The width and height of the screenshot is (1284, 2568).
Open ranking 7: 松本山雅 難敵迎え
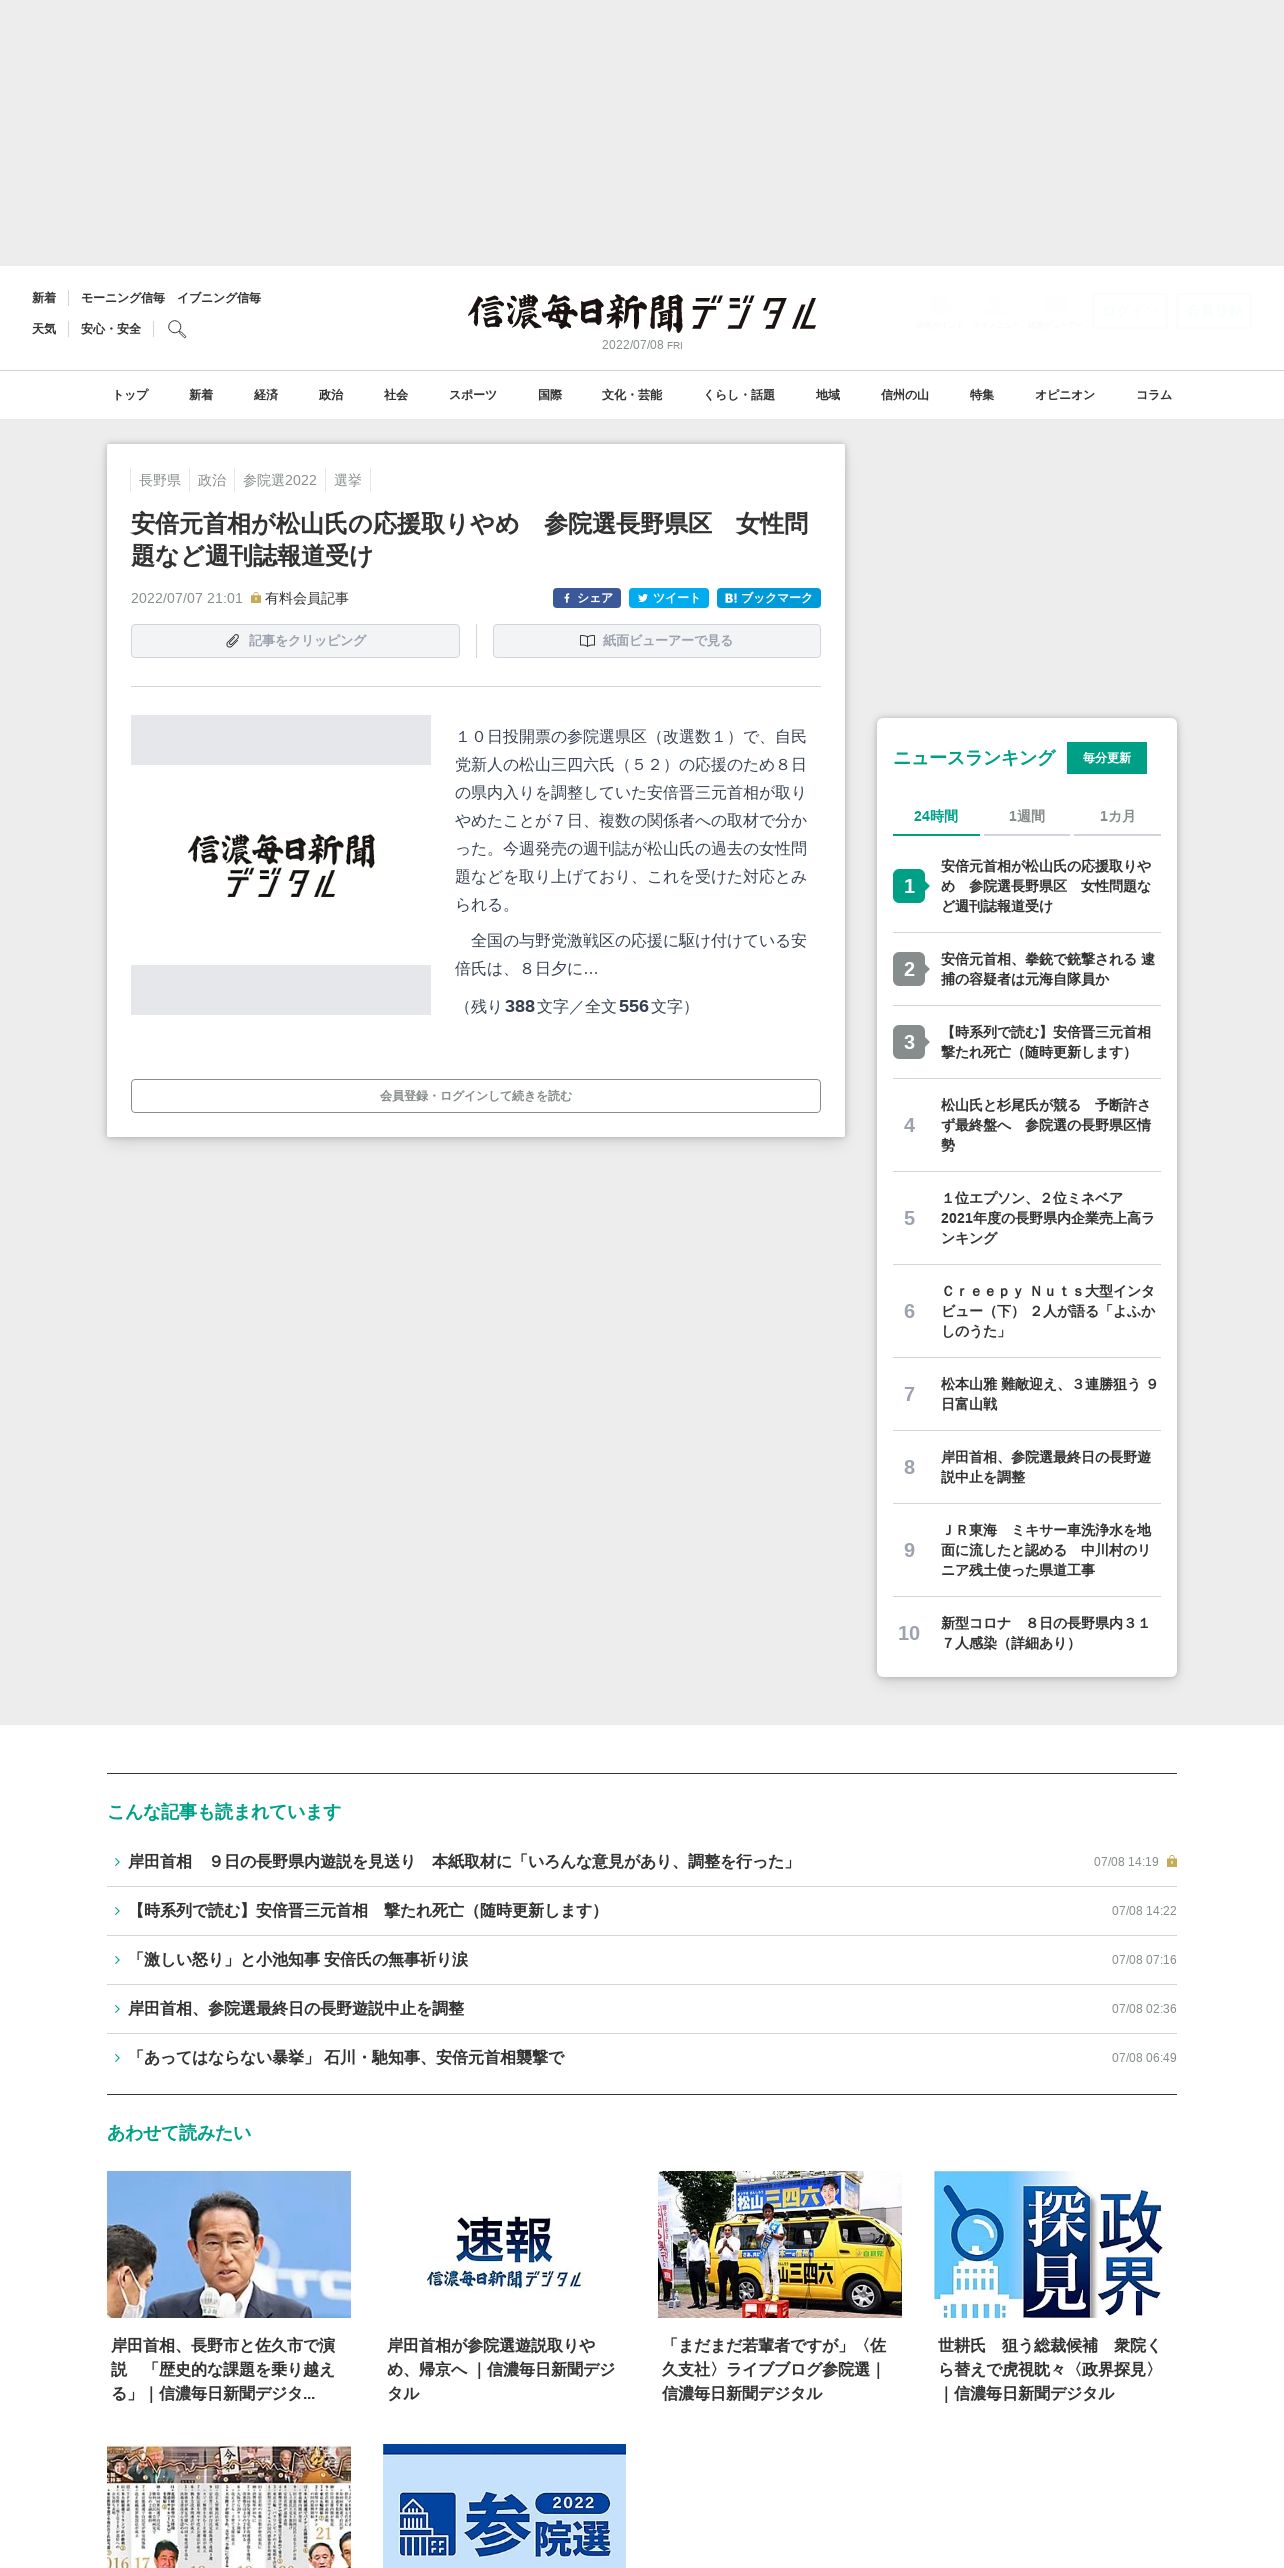(x=1027, y=1394)
